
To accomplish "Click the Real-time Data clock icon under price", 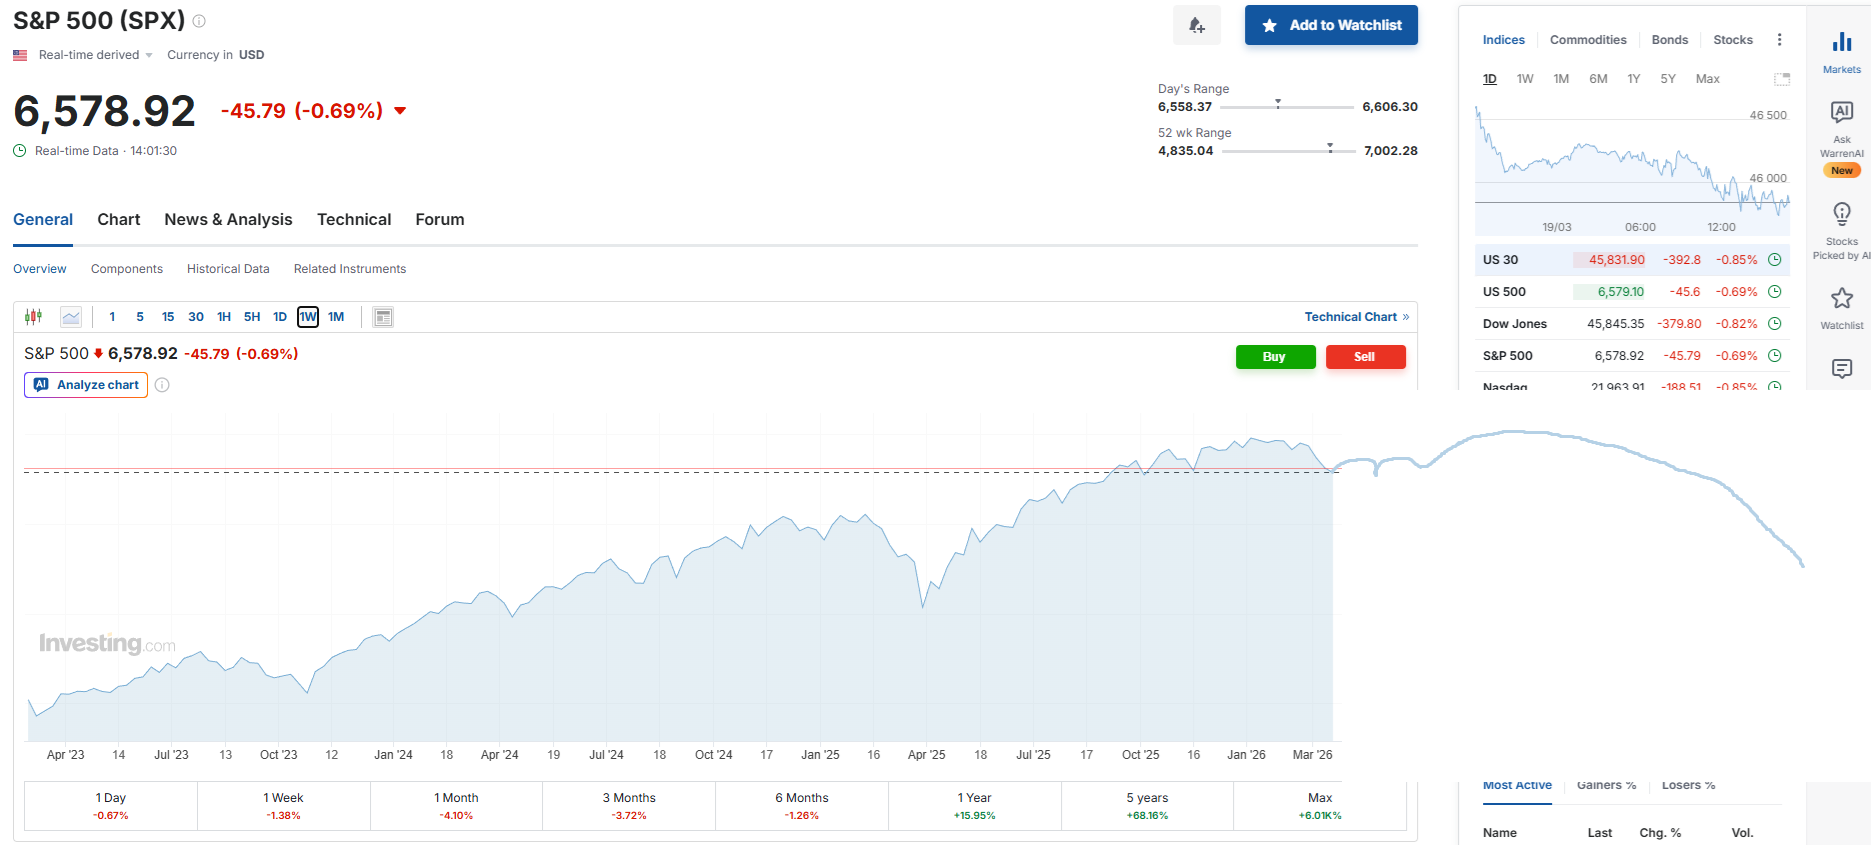I will tap(20, 151).
